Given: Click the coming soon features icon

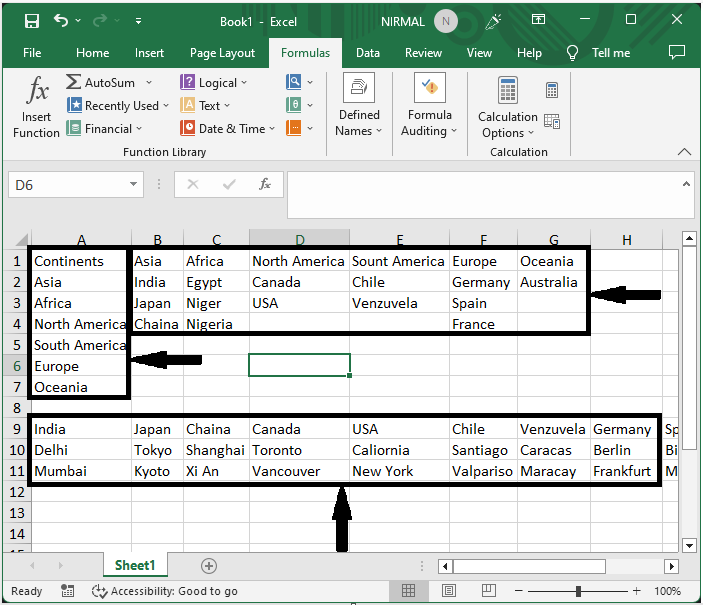Looking at the screenshot, I should 493,21.
